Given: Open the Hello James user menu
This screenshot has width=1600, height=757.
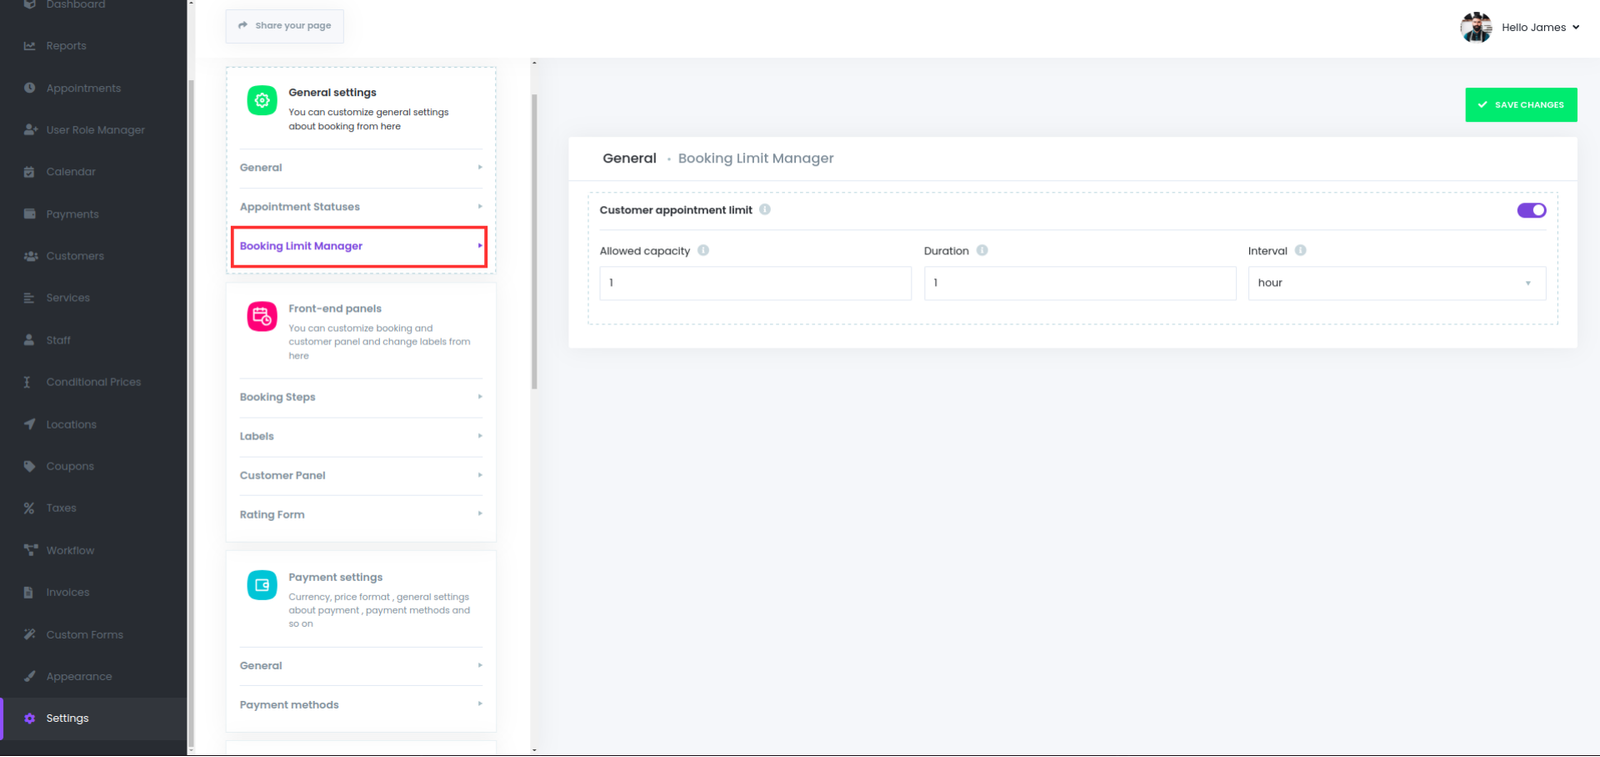Looking at the screenshot, I should pyautogui.click(x=1522, y=27).
